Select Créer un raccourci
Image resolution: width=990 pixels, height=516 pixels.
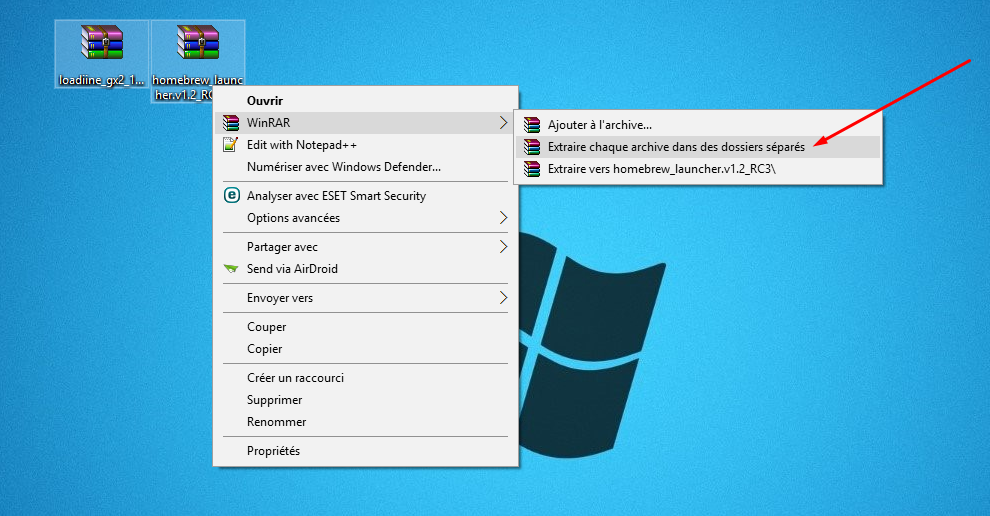365,378
